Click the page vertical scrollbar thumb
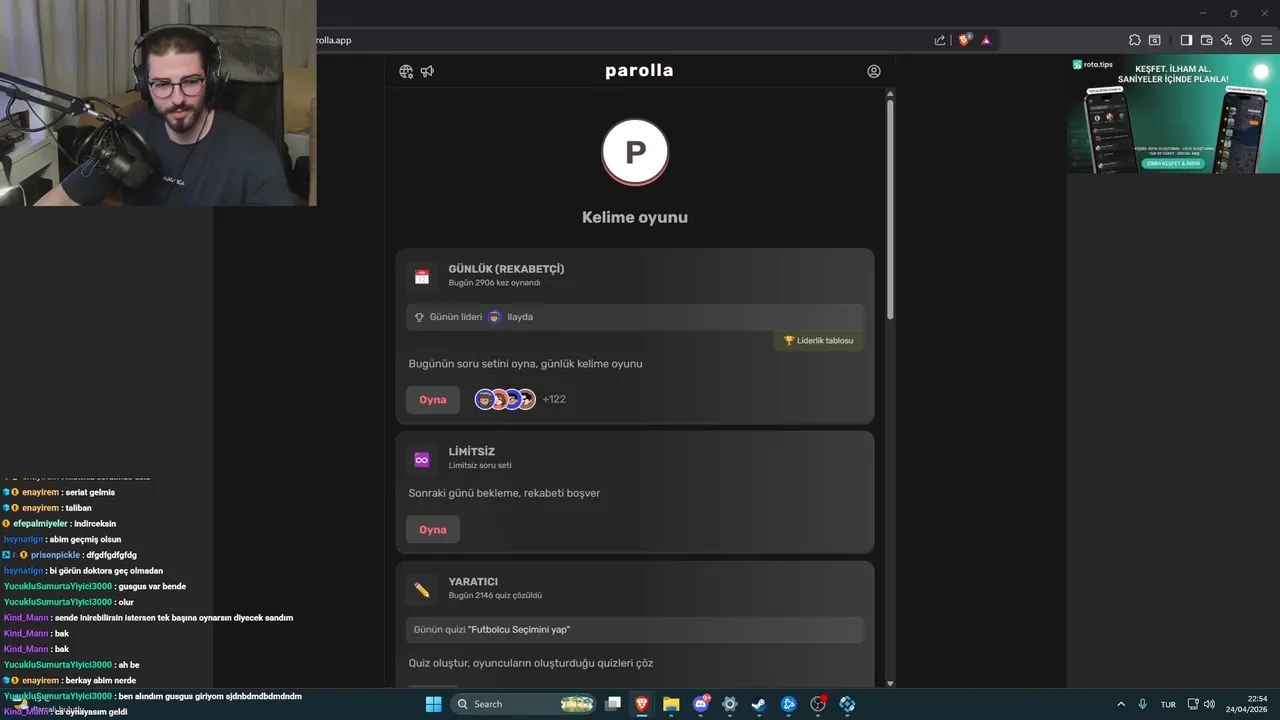This screenshot has width=1280, height=720. [x=890, y=208]
